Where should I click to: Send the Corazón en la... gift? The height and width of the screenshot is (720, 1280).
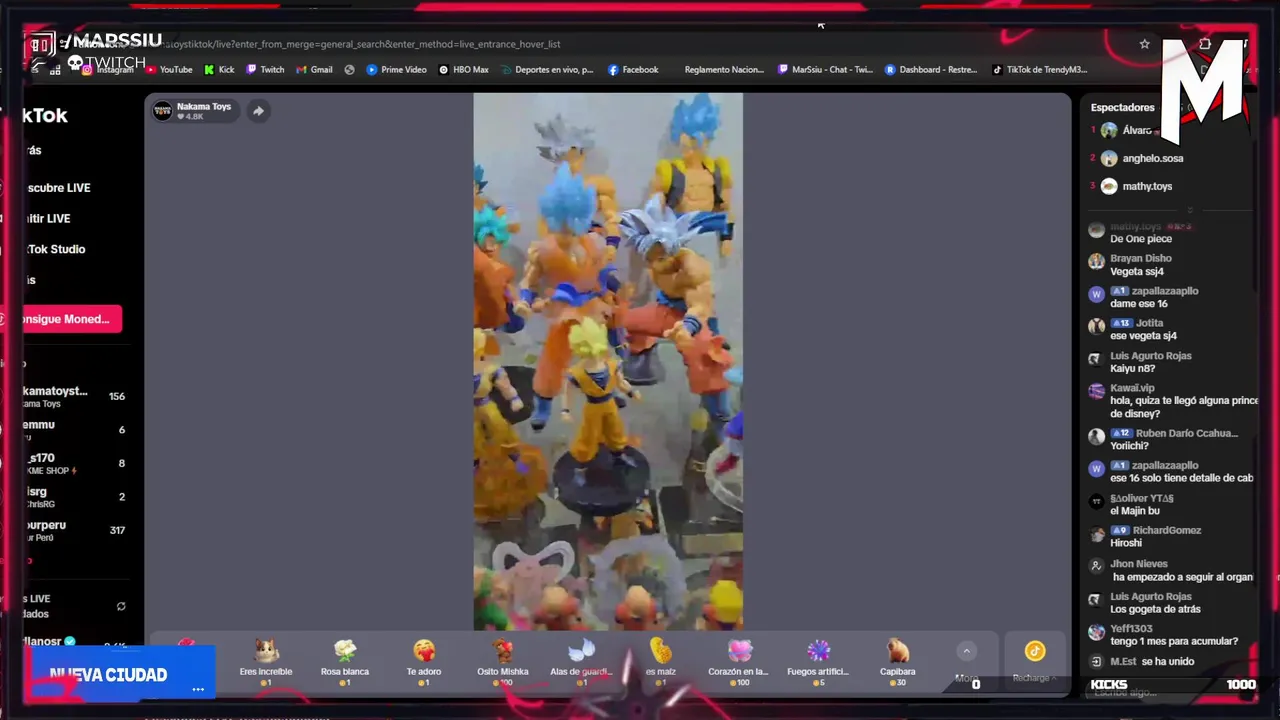click(x=739, y=660)
